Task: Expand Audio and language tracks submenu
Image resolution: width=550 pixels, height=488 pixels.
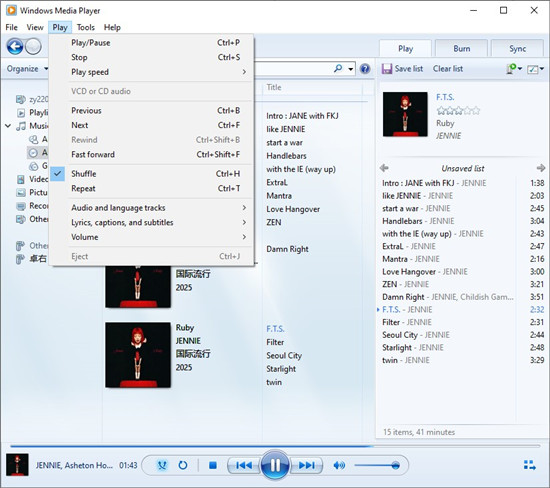Action: [x=152, y=208]
